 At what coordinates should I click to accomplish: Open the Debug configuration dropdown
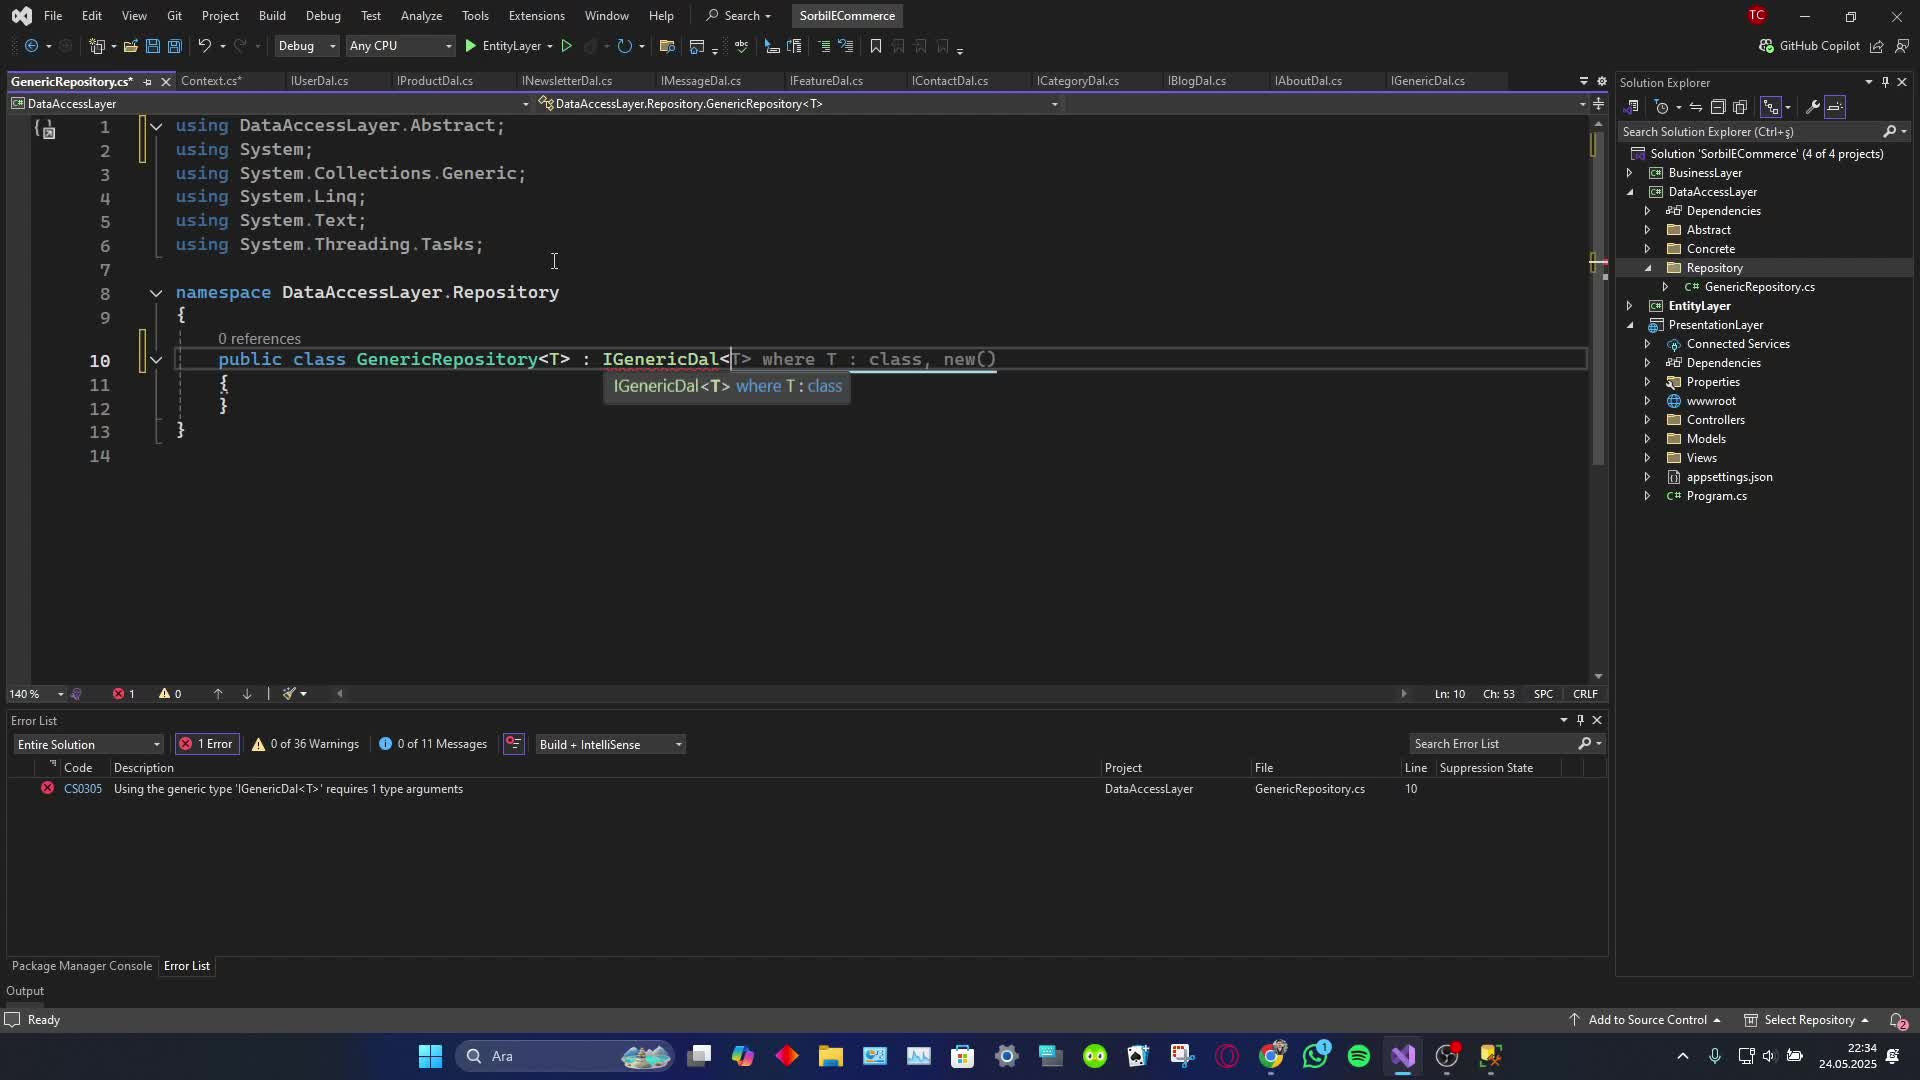[306, 46]
